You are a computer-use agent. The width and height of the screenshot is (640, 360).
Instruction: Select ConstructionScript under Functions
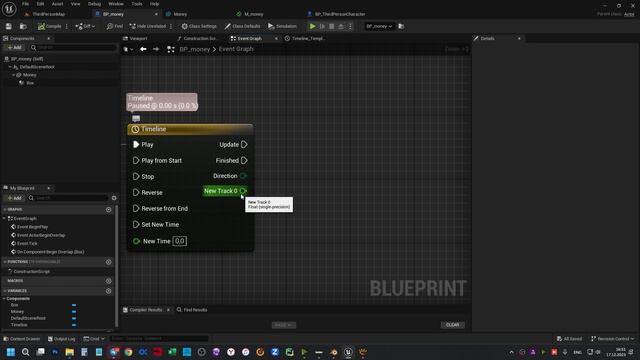[31, 271]
